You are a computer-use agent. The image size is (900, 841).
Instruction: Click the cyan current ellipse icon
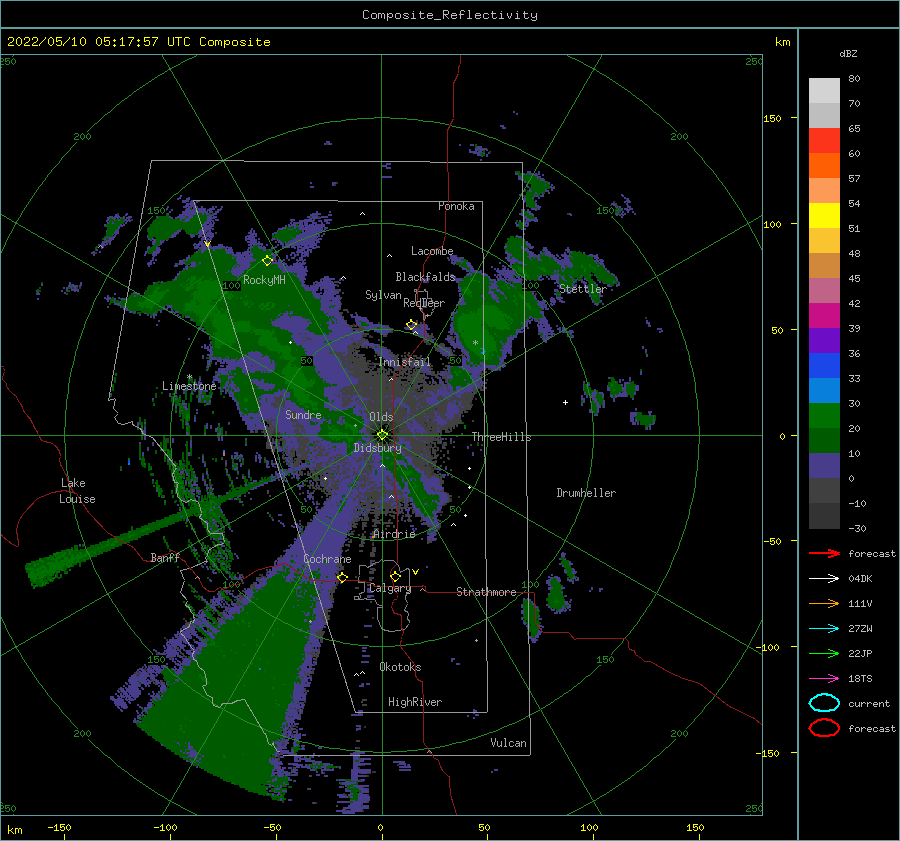[824, 703]
